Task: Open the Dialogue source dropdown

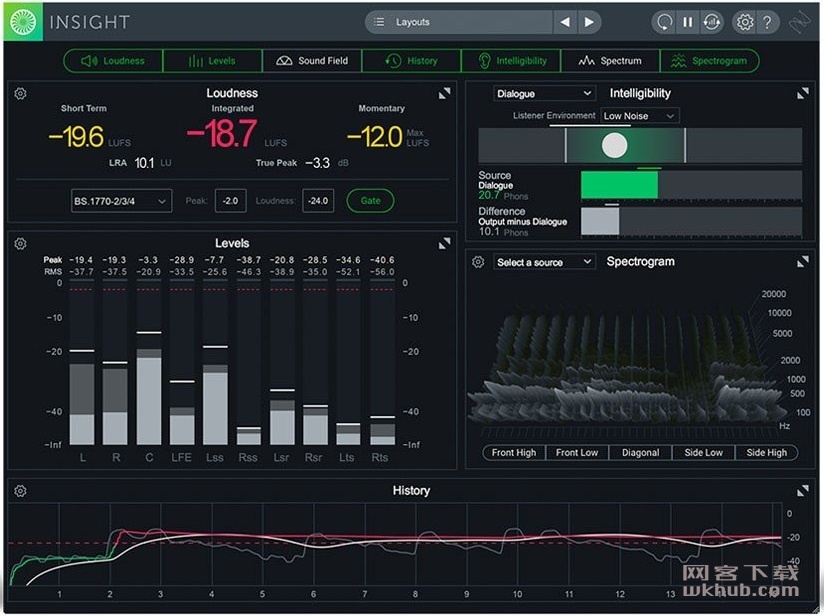Action: [x=544, y=94]
